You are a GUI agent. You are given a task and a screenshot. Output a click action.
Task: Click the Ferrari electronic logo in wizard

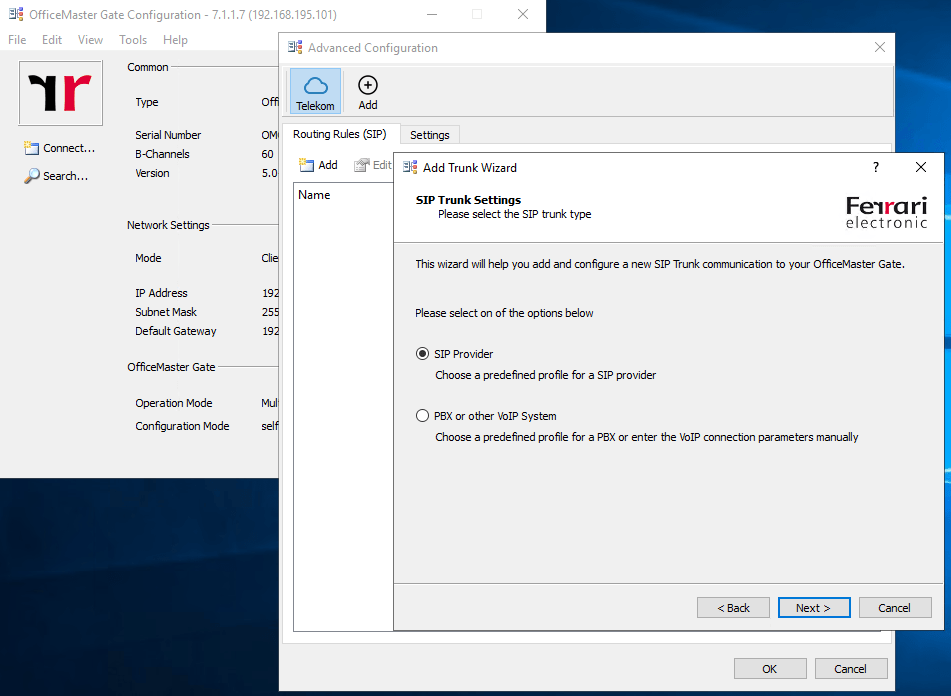pos(886,212)
